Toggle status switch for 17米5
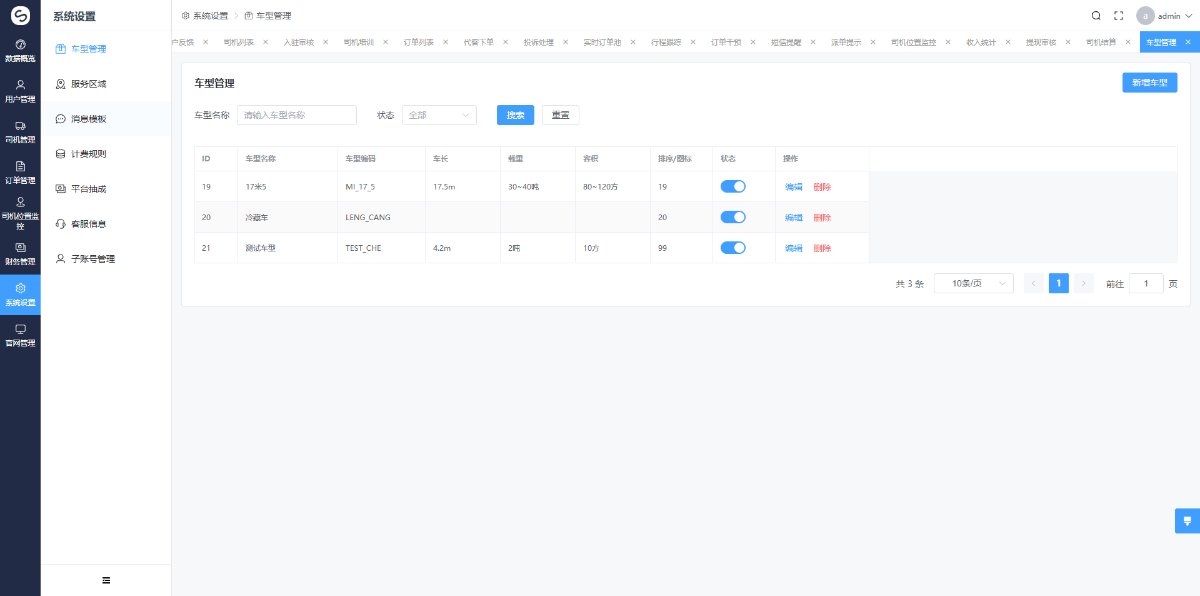Image resolution: width=1200 pixels, height=596 pixels. [733, 186]
